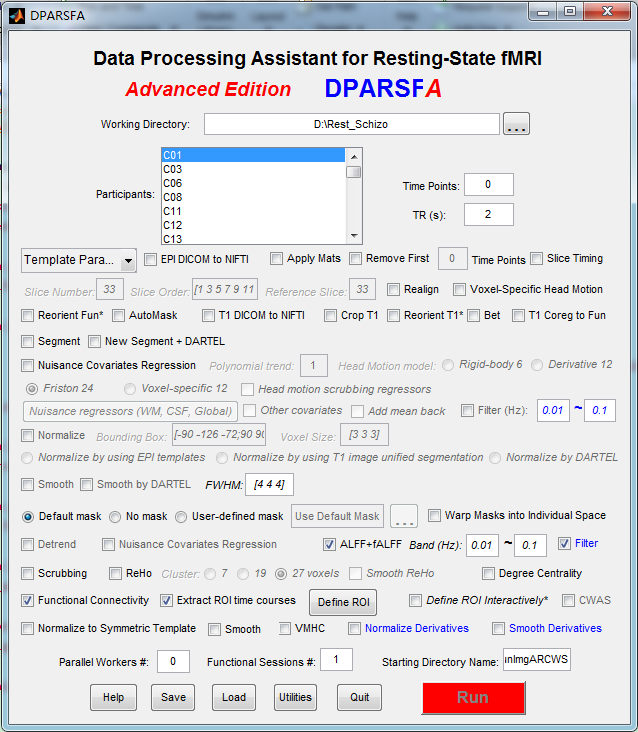Image resolution: width=638 pixels, height=732 pixels.
Task: Check Smooth Derivatives option
Action: [498, 629]
